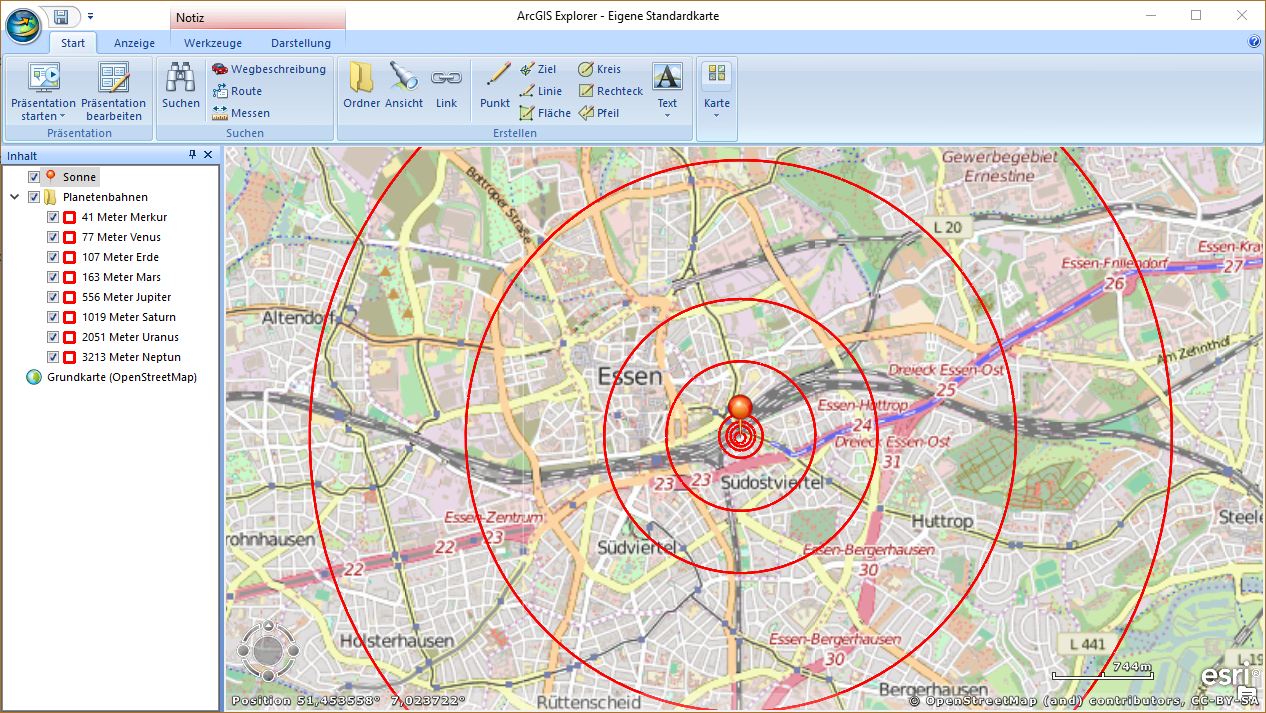This screenshot has width=1266, height=713.
Task: Click the Link chain icon
Action: coord(446,79)
